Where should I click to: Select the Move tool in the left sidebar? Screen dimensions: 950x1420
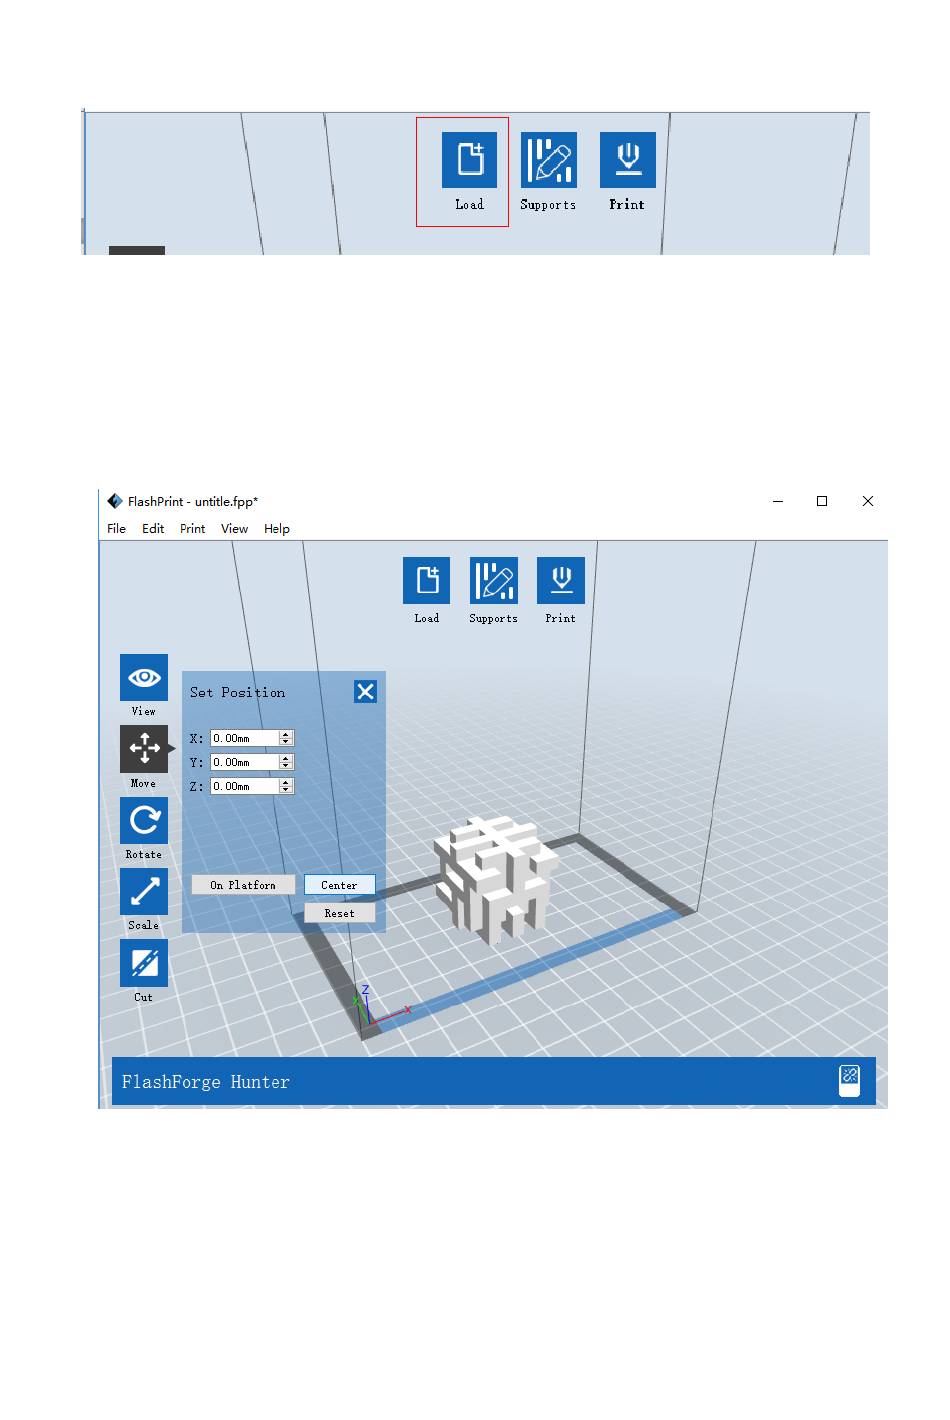coord(144,749)
